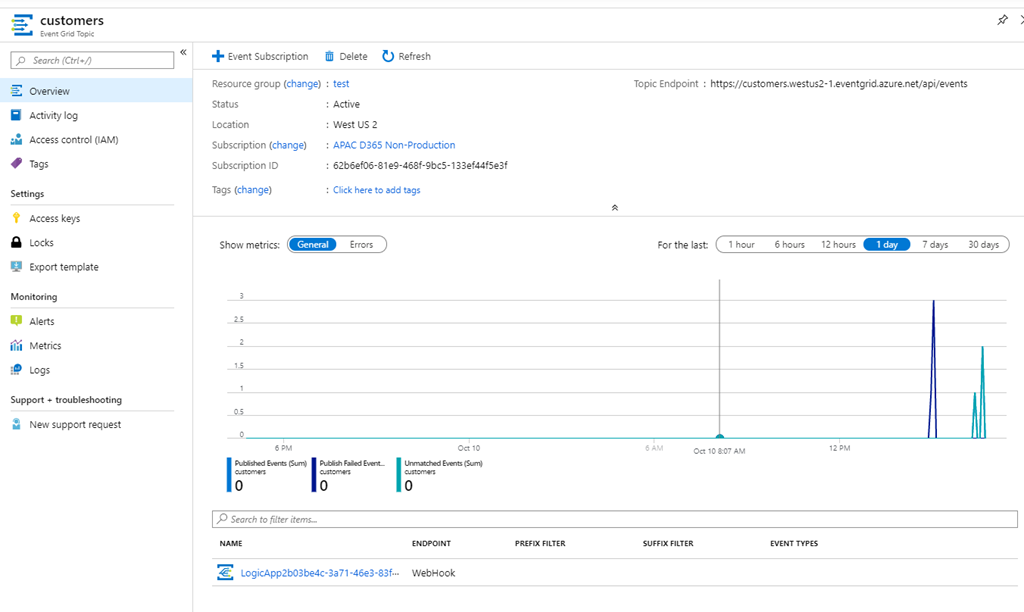
Task: Click the PREFIX FILTER column header
Action: click(x=540, y=543)
